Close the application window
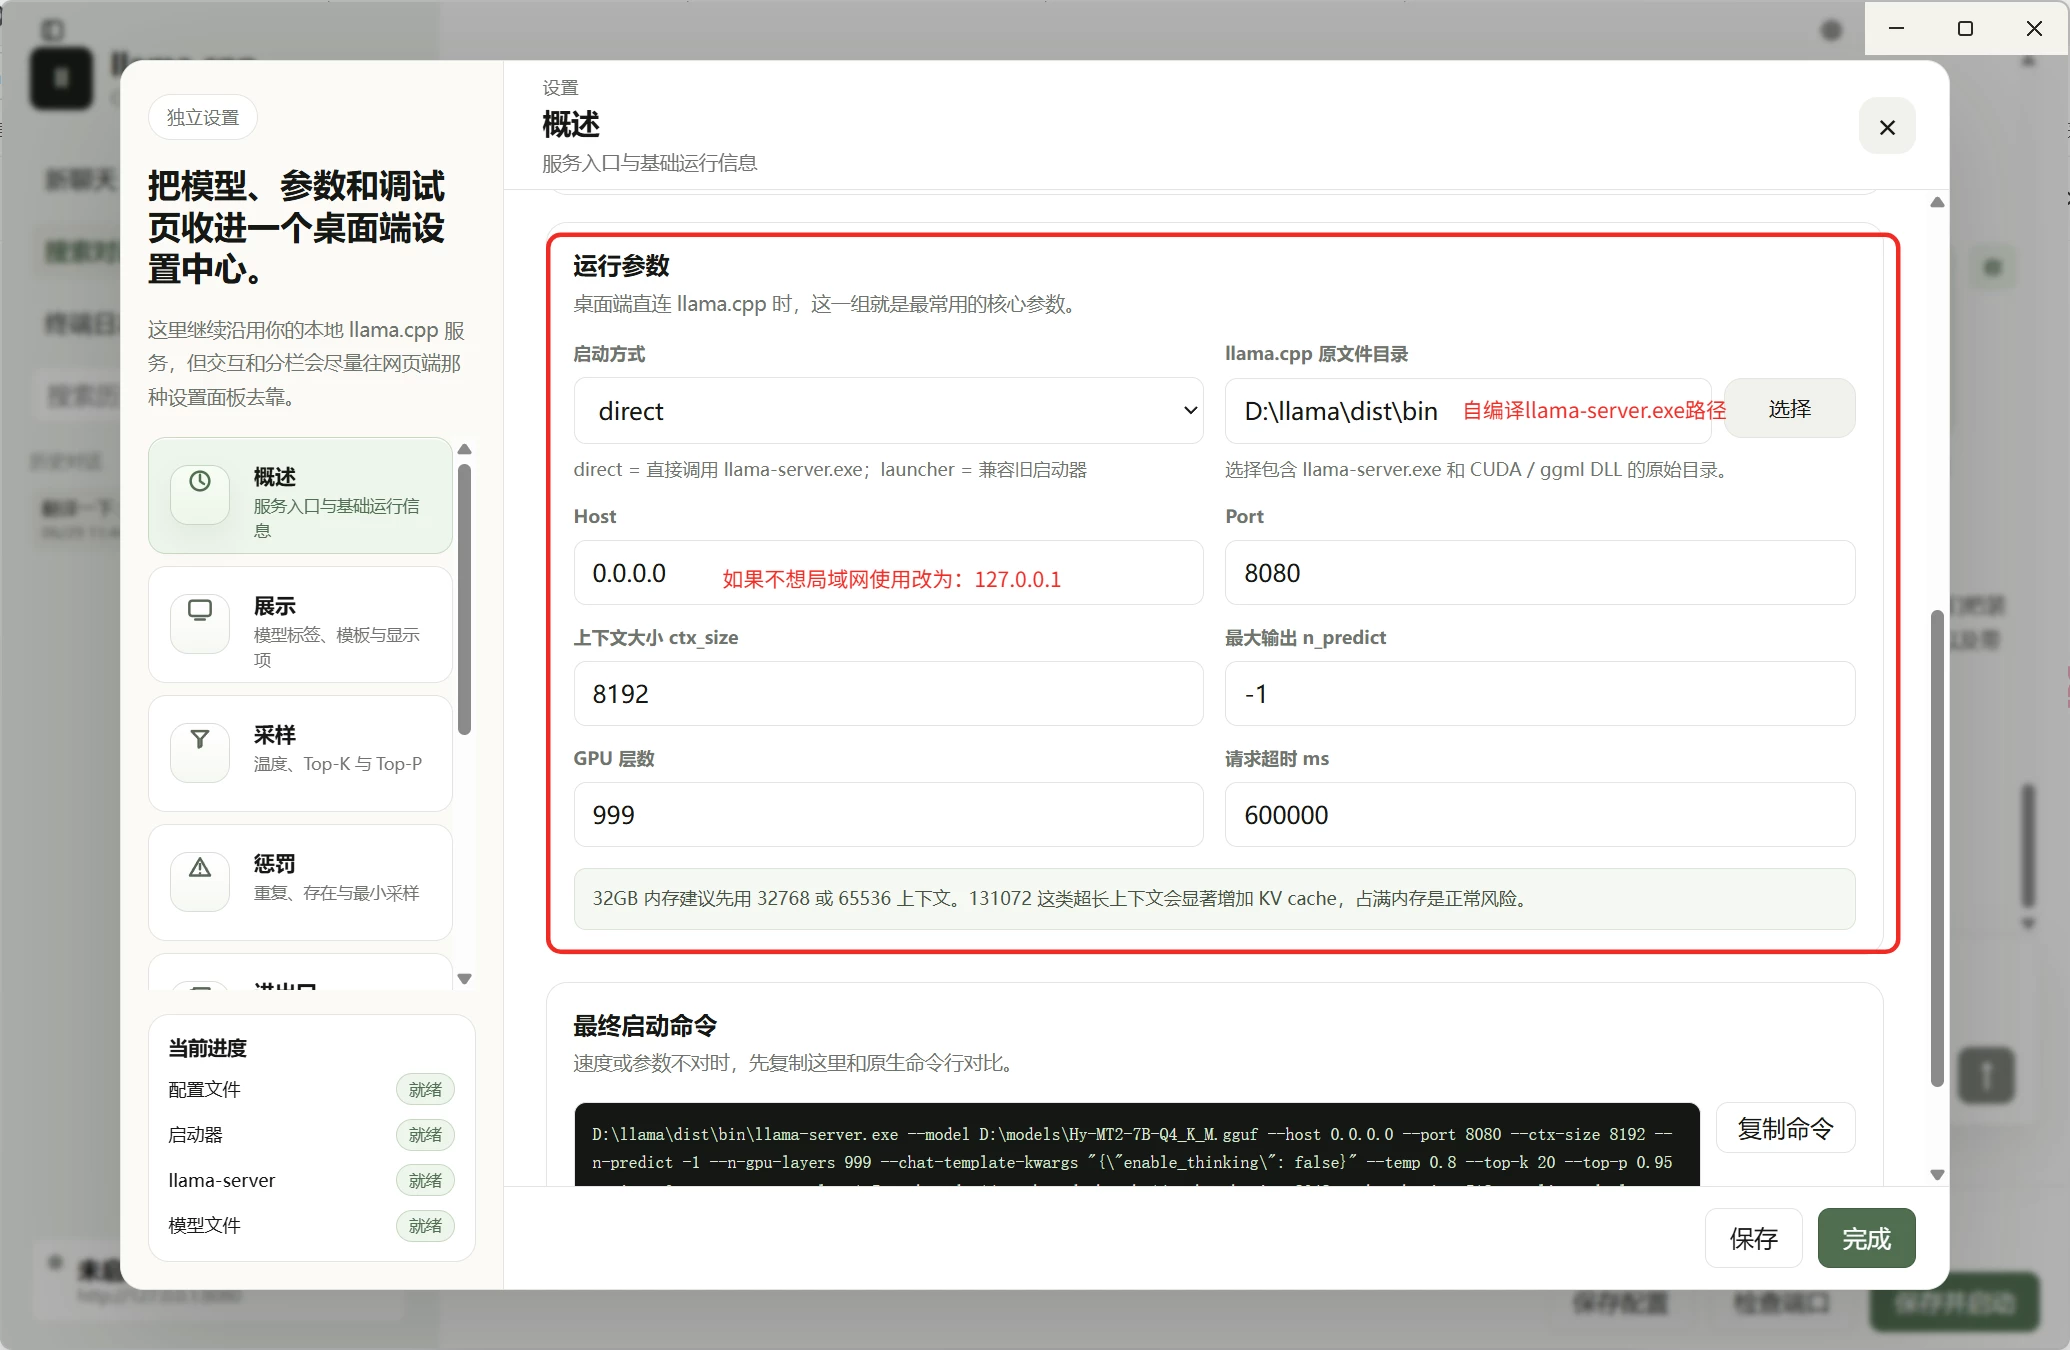 point(2034,28)
